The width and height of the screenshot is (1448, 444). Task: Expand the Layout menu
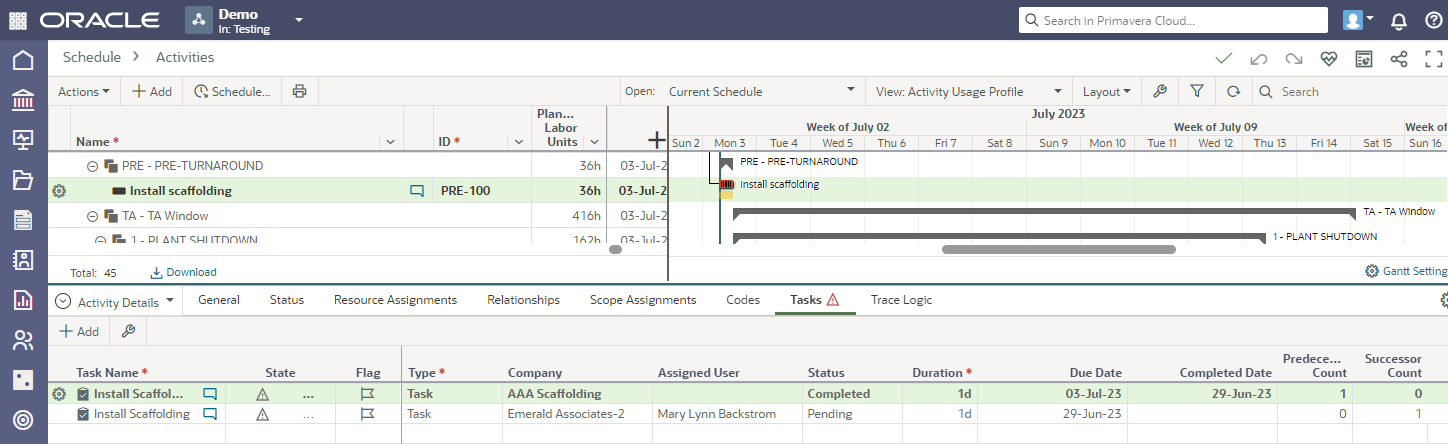point(1106,91)
